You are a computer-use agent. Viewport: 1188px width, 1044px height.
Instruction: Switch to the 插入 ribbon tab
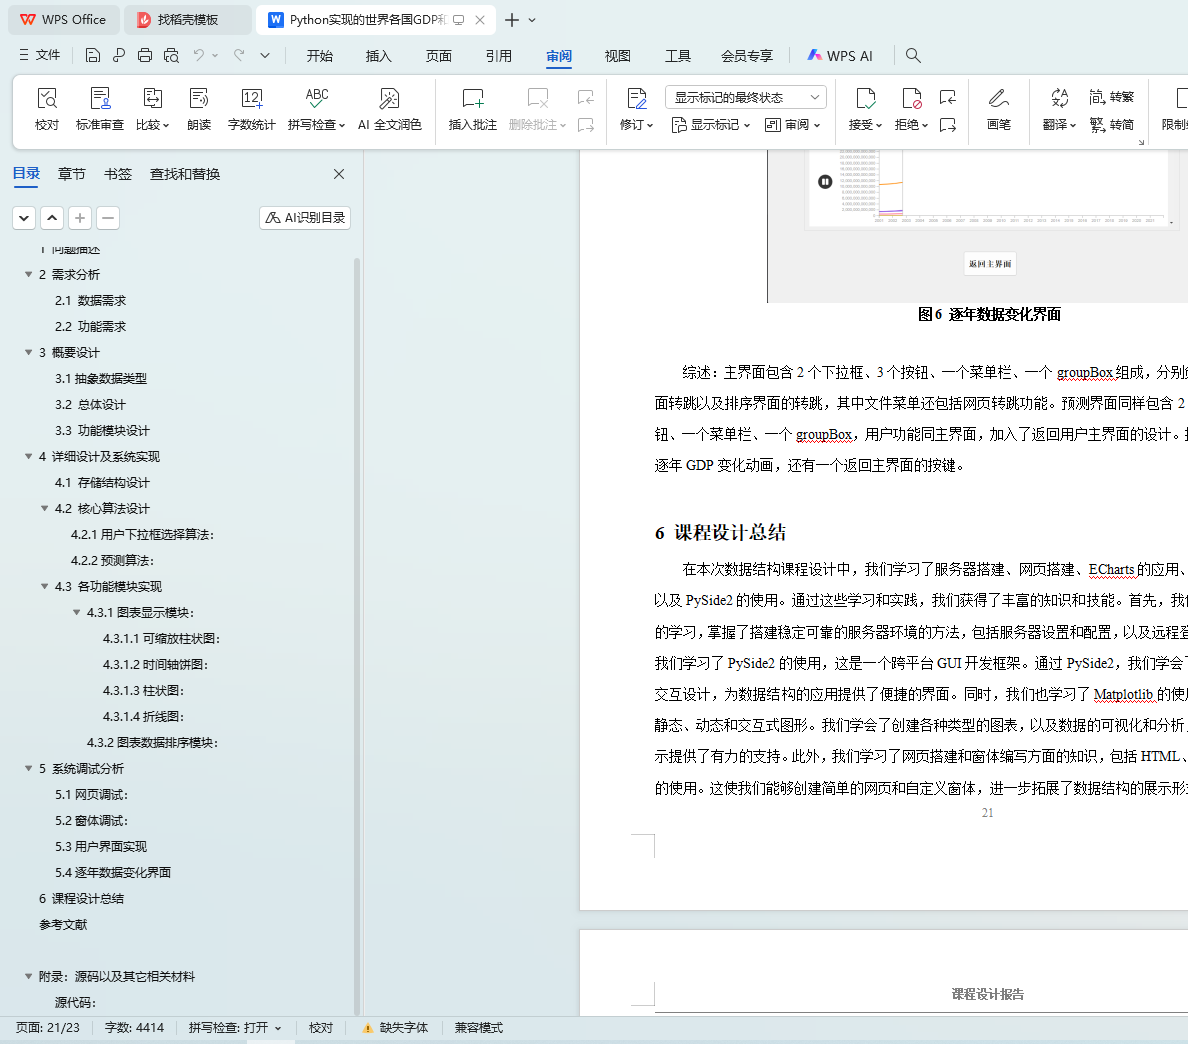[379, 55]
